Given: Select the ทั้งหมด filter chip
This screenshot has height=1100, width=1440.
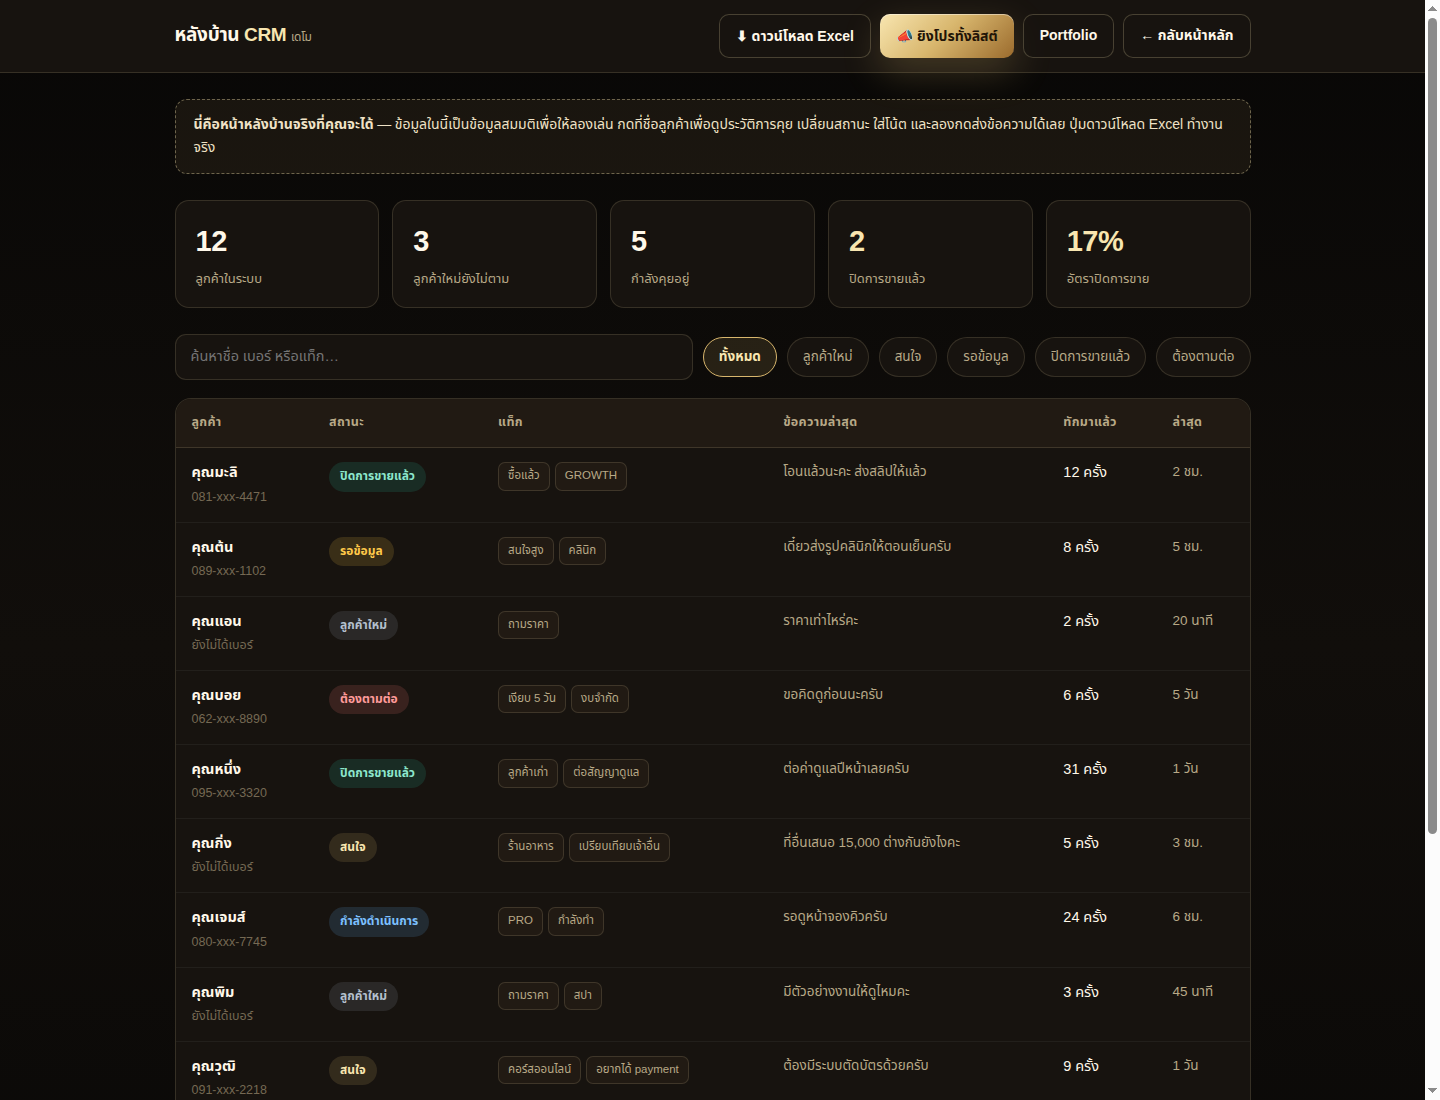Looking at the screenshot, I should coord(740,357).
